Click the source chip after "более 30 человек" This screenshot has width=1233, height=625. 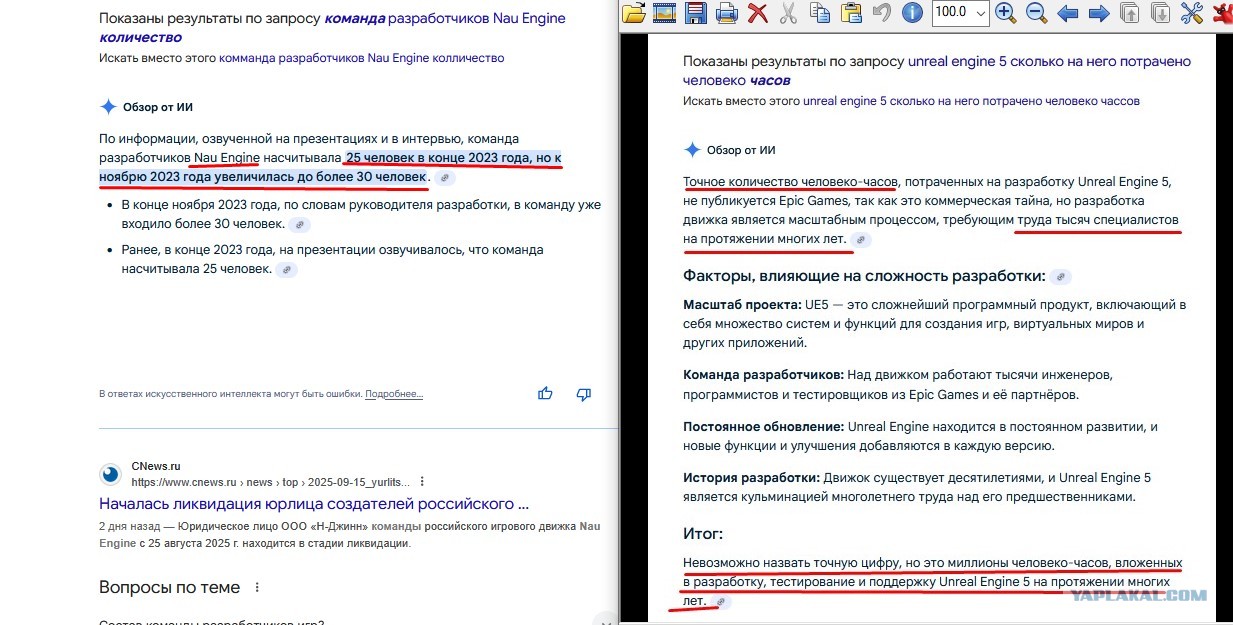coord(445,178)
